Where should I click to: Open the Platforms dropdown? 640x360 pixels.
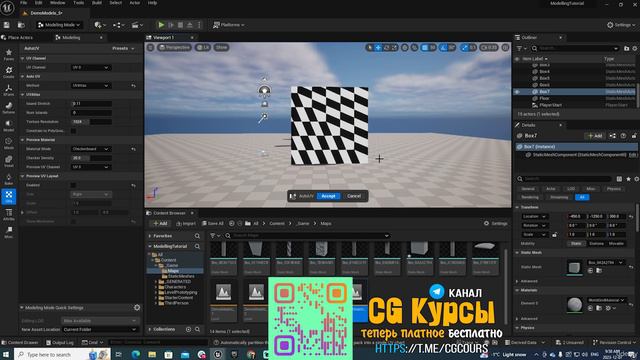pyautogui.click(x=229, y=25)
